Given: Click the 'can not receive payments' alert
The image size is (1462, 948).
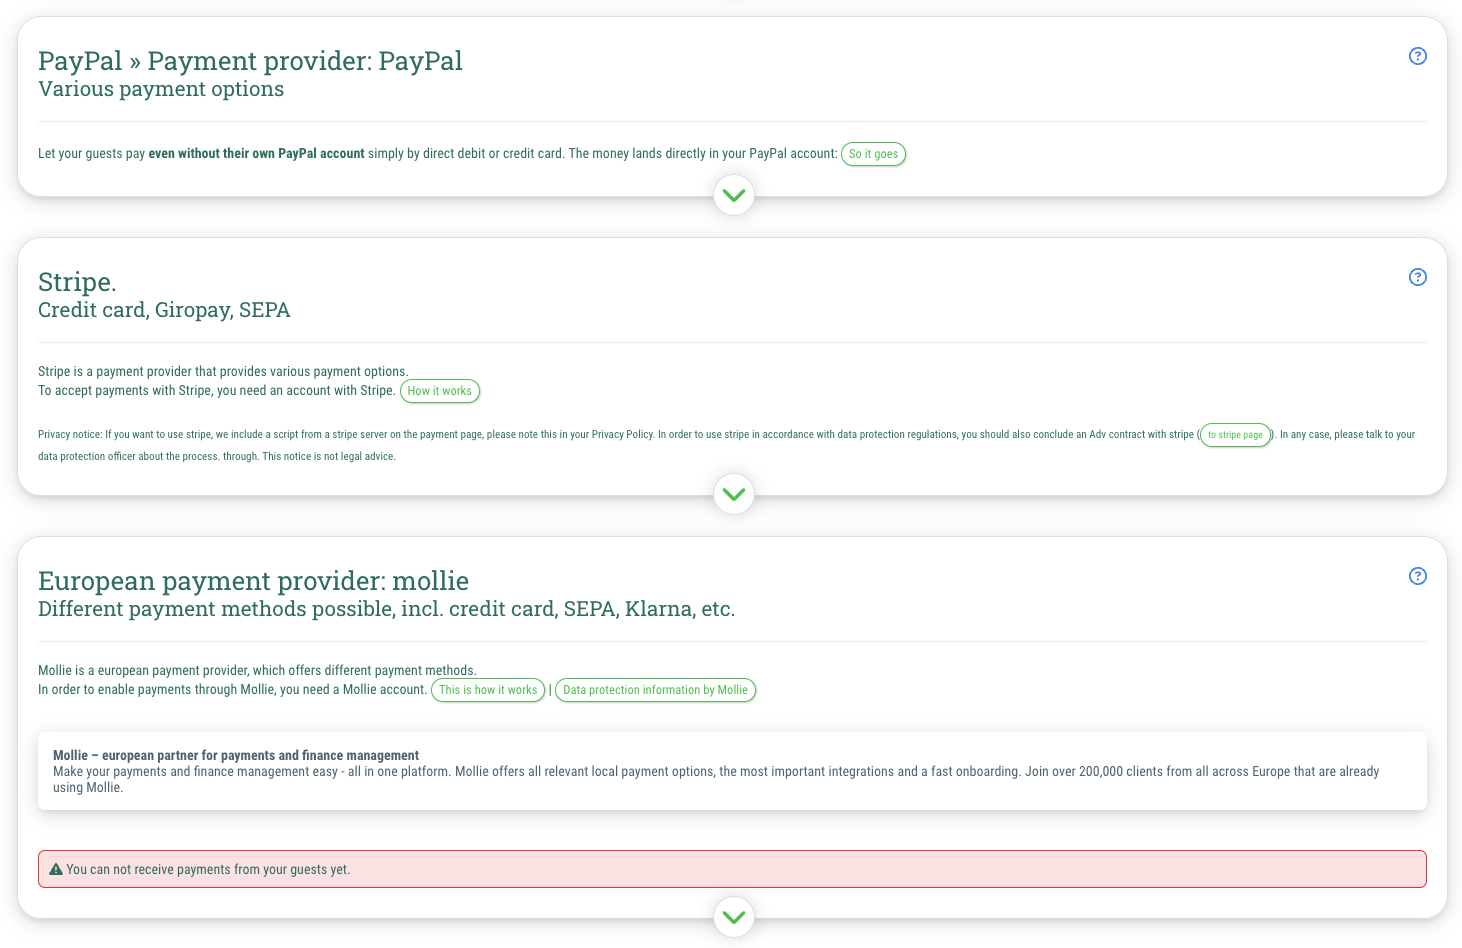Looking at the screenshot, I should [x=732, y=869].
